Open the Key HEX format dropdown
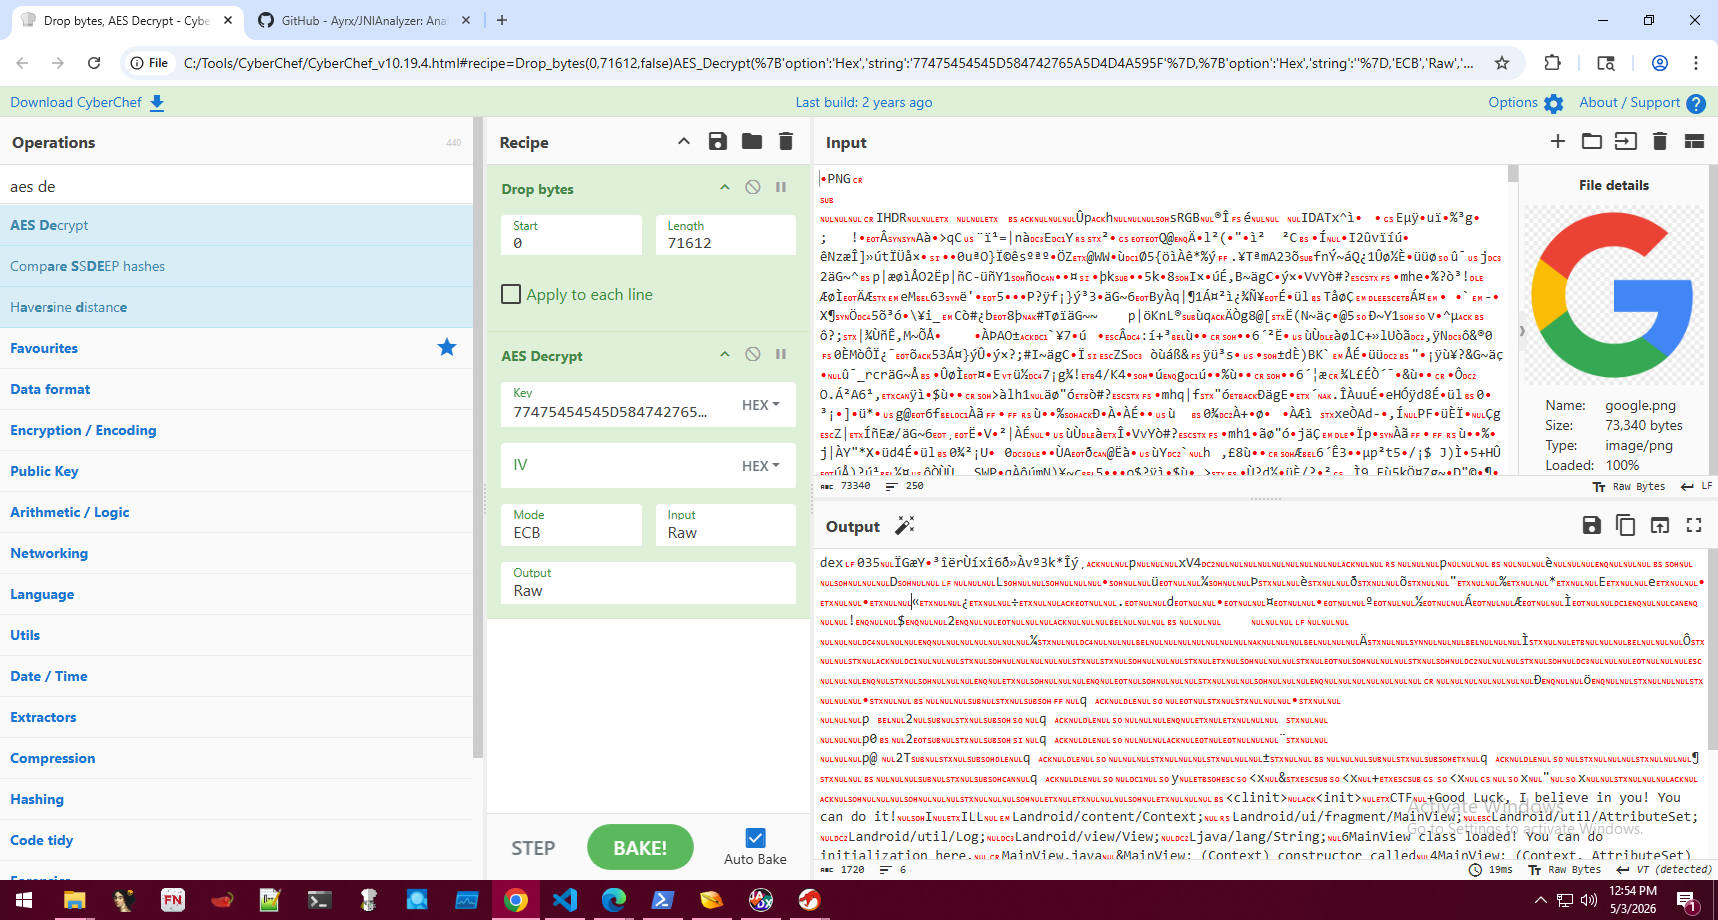Image resolution: width=1718 pixels, height=920 pixels. coord(761,405)
